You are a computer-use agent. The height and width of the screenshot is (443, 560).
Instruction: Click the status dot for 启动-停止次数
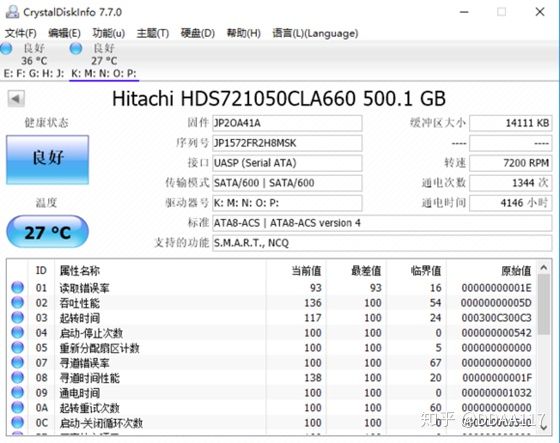point(18,333)
